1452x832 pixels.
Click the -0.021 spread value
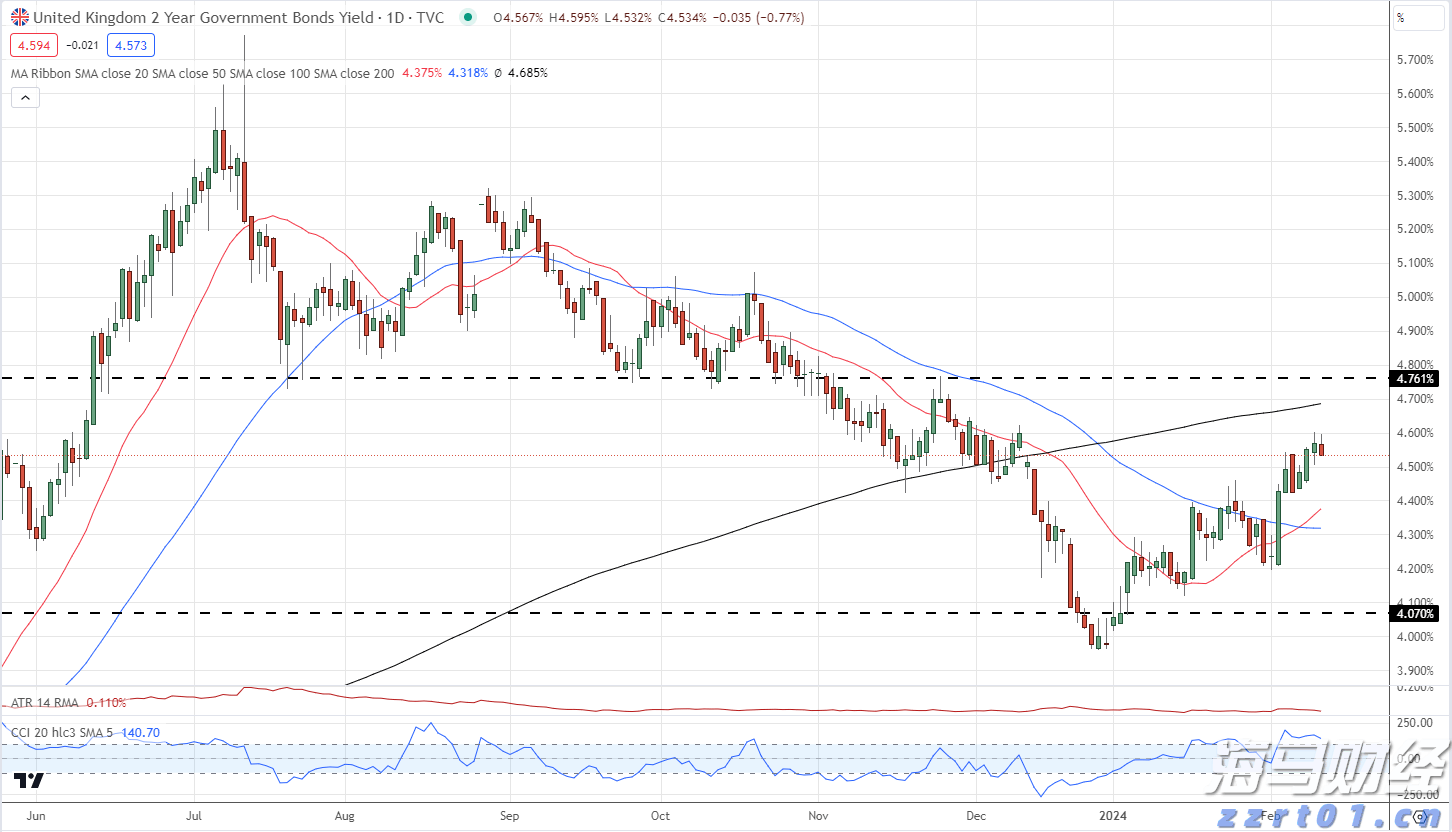point(81,45)
